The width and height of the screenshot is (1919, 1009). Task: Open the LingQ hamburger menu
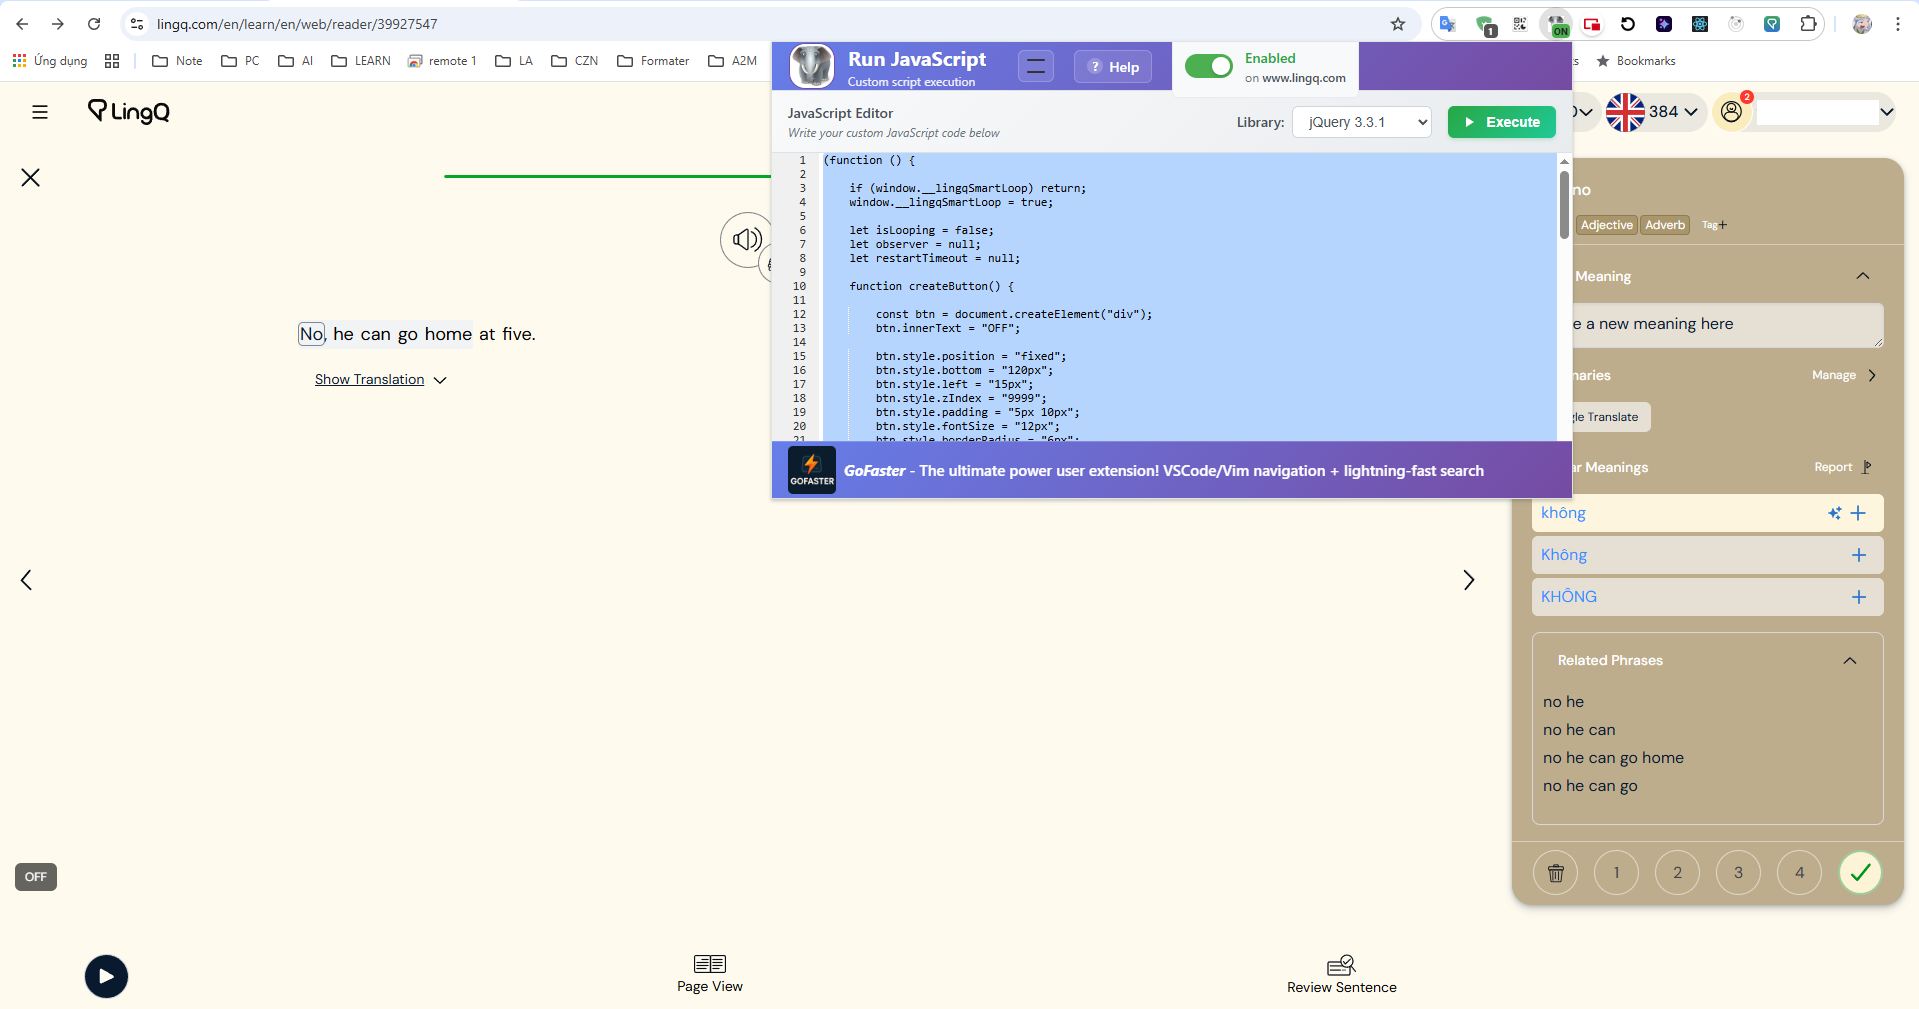click(40, 112)
